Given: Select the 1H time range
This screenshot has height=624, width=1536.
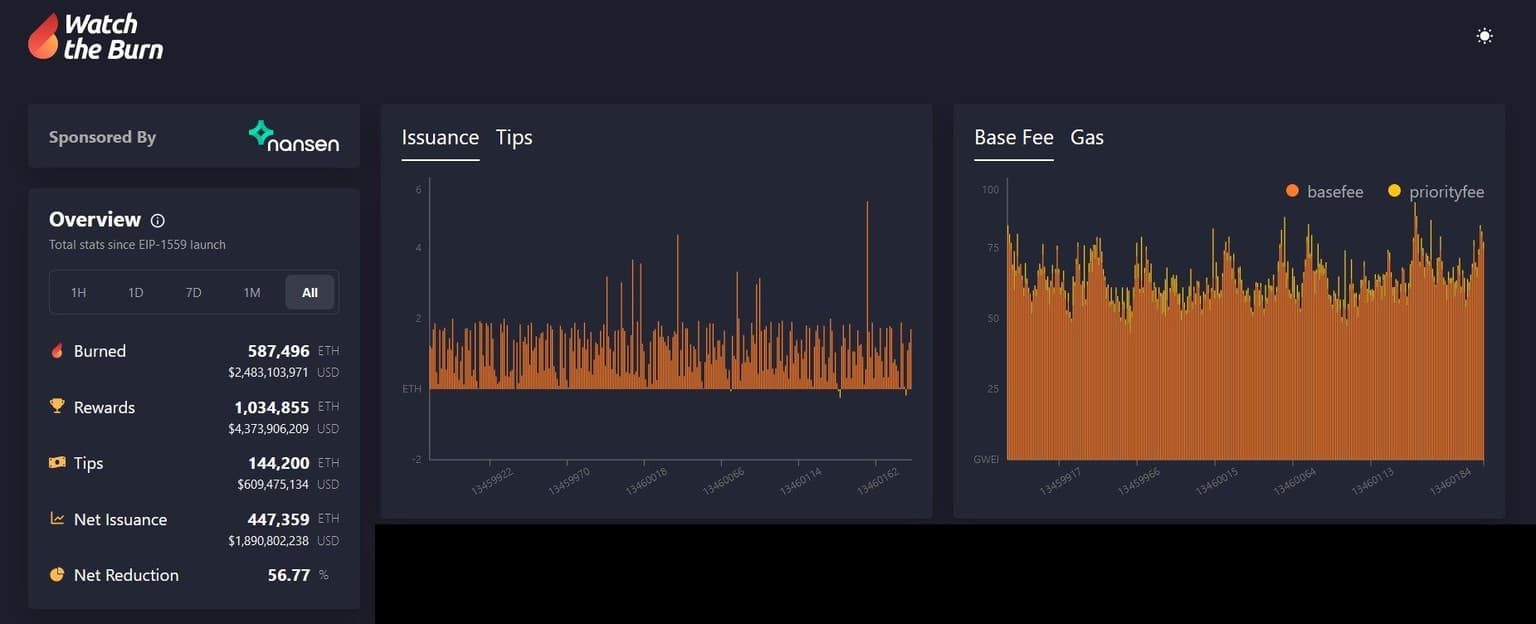Looking at the screenshot, I should click(x=78, y=292).
